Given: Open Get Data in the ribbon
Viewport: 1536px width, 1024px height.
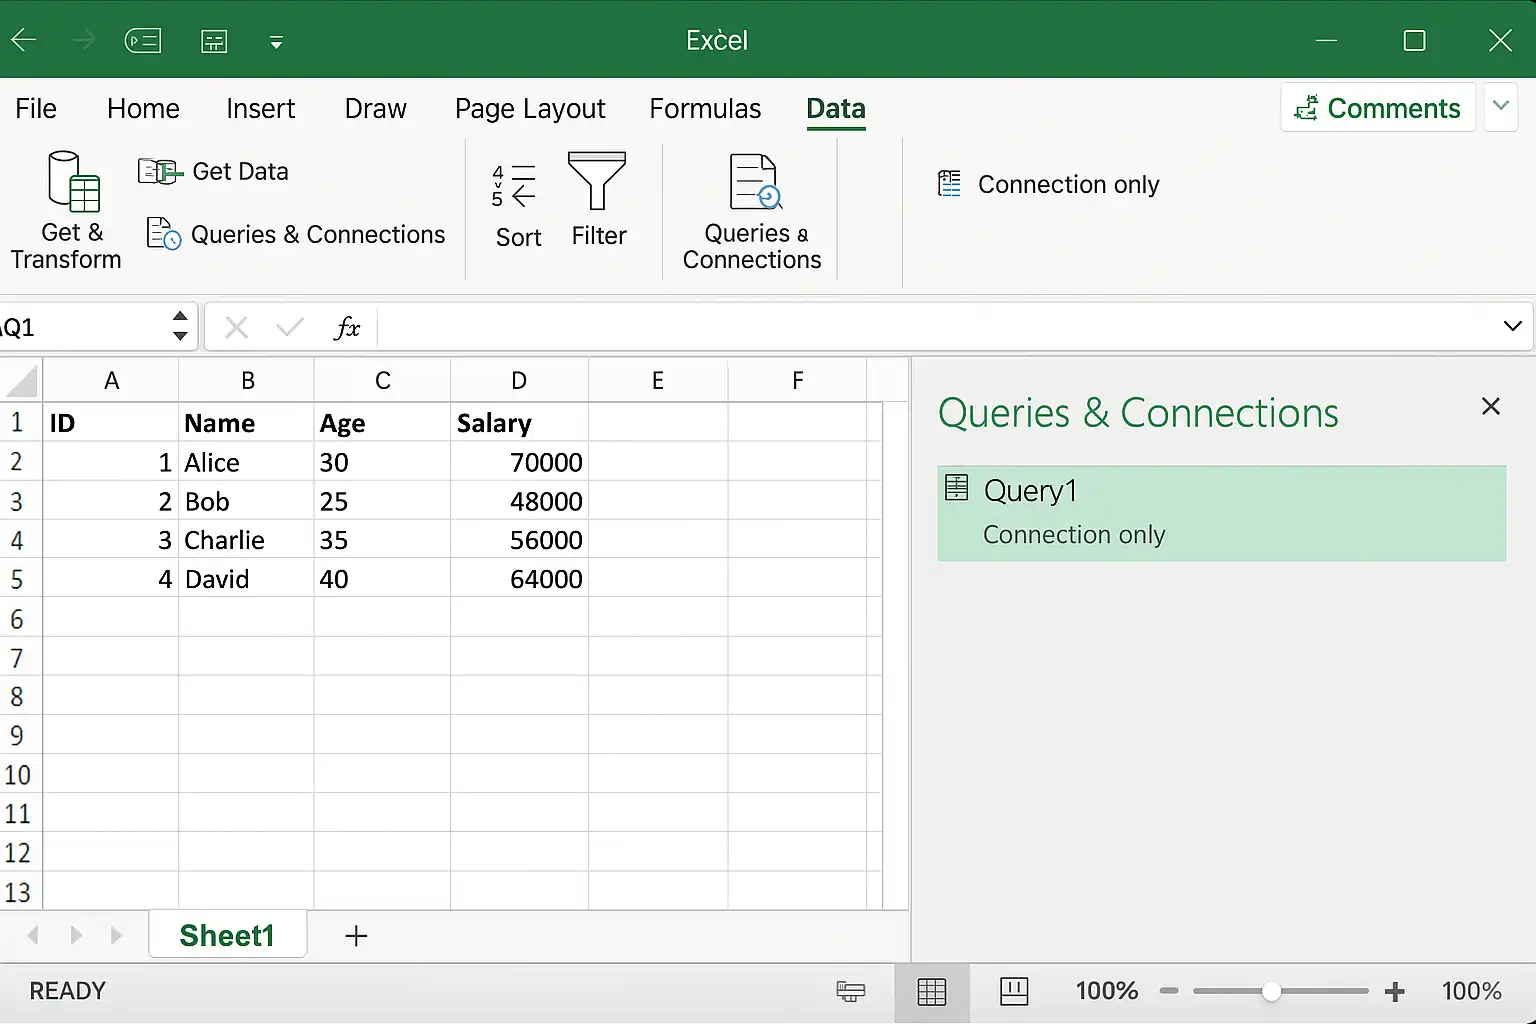Looking at the screenshot, I should 213,172.
